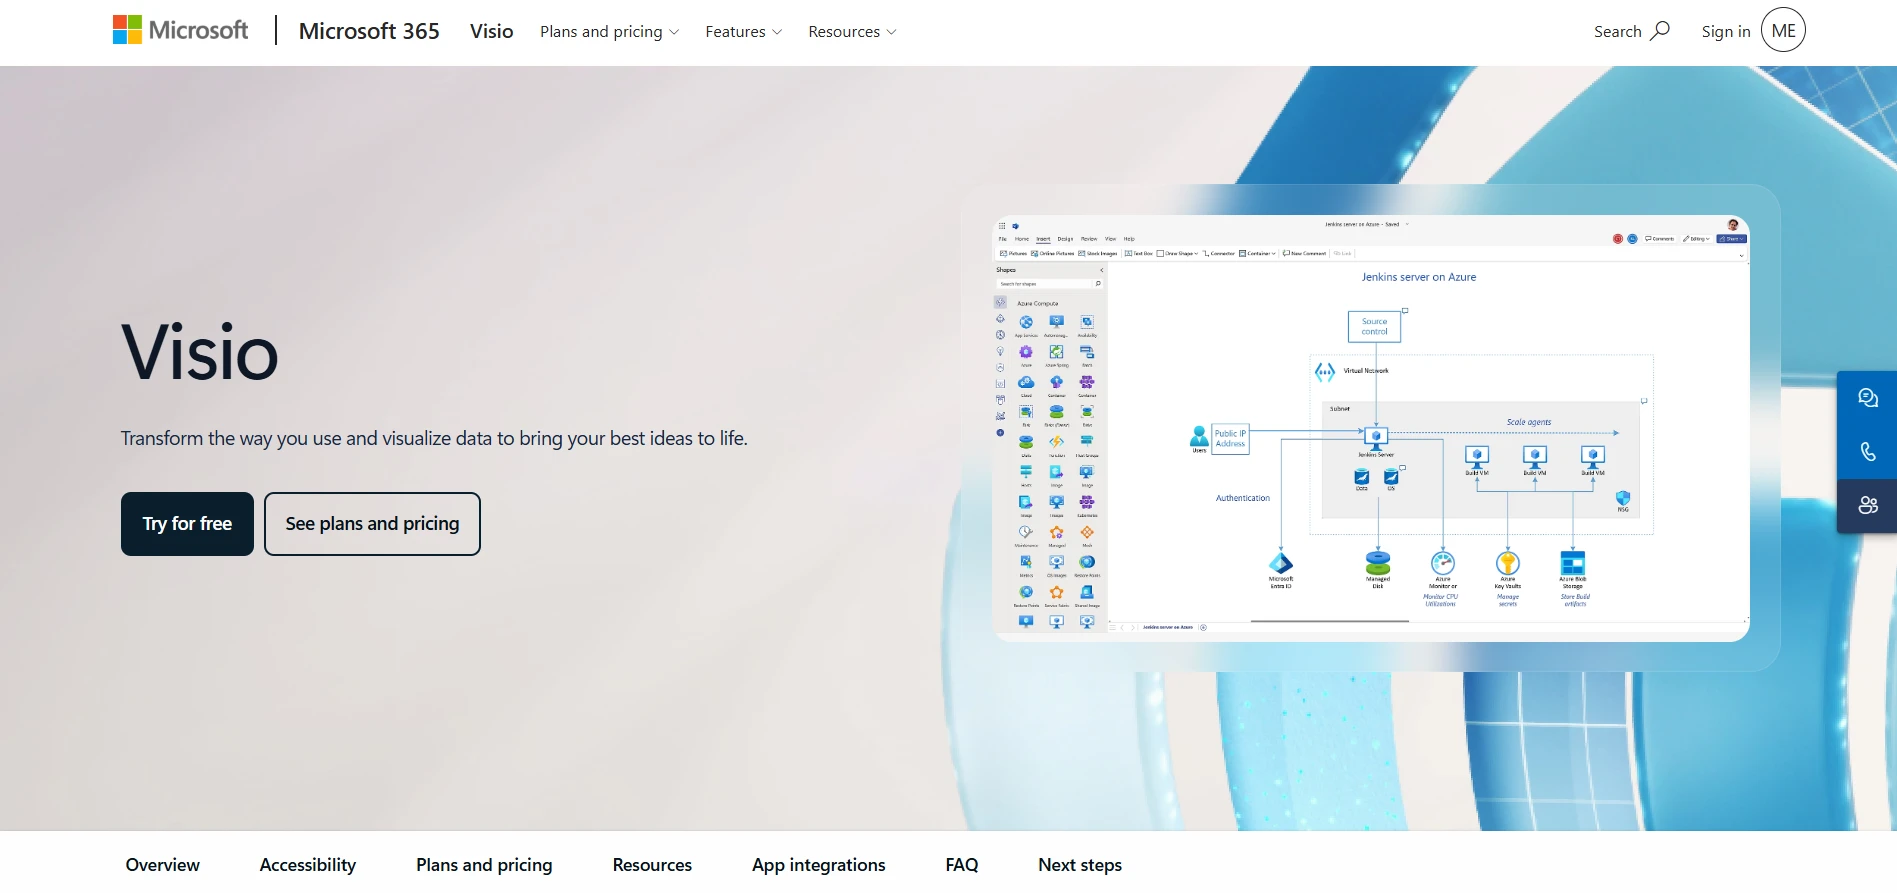The width and height of the screenshot is (1897, 893).
Task: Go to the Overview section tab
Action: coord(162,865)
